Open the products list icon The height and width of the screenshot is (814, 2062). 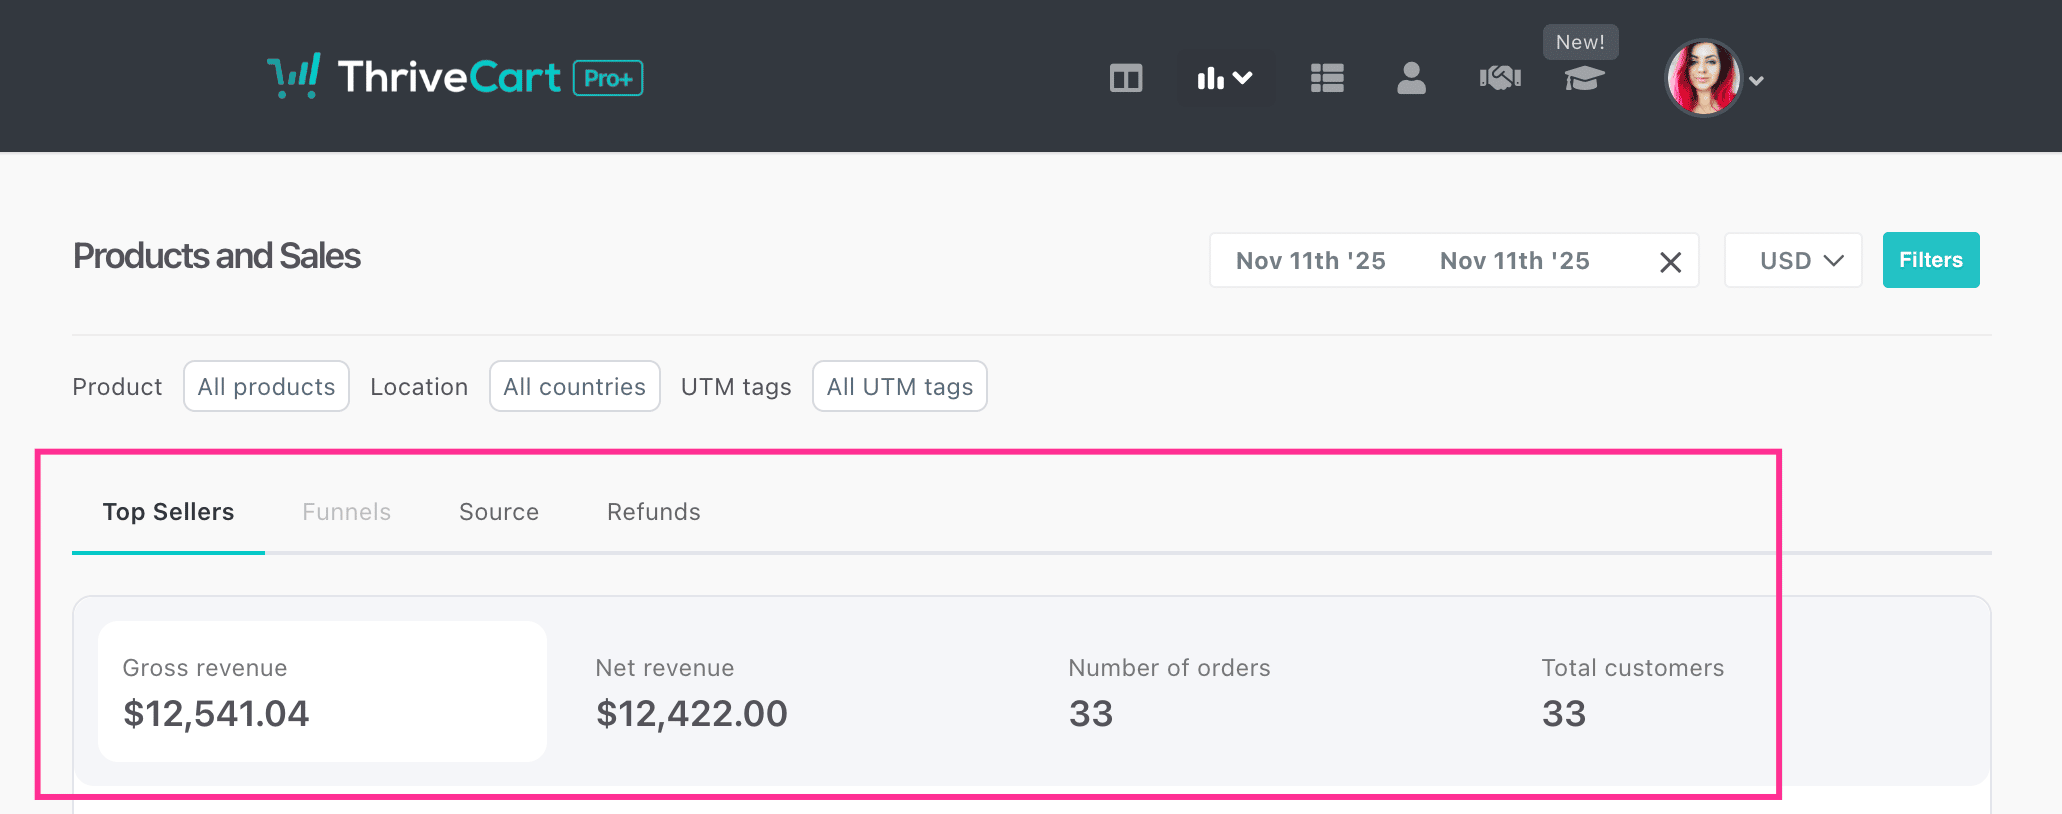tap(1327, 78)
